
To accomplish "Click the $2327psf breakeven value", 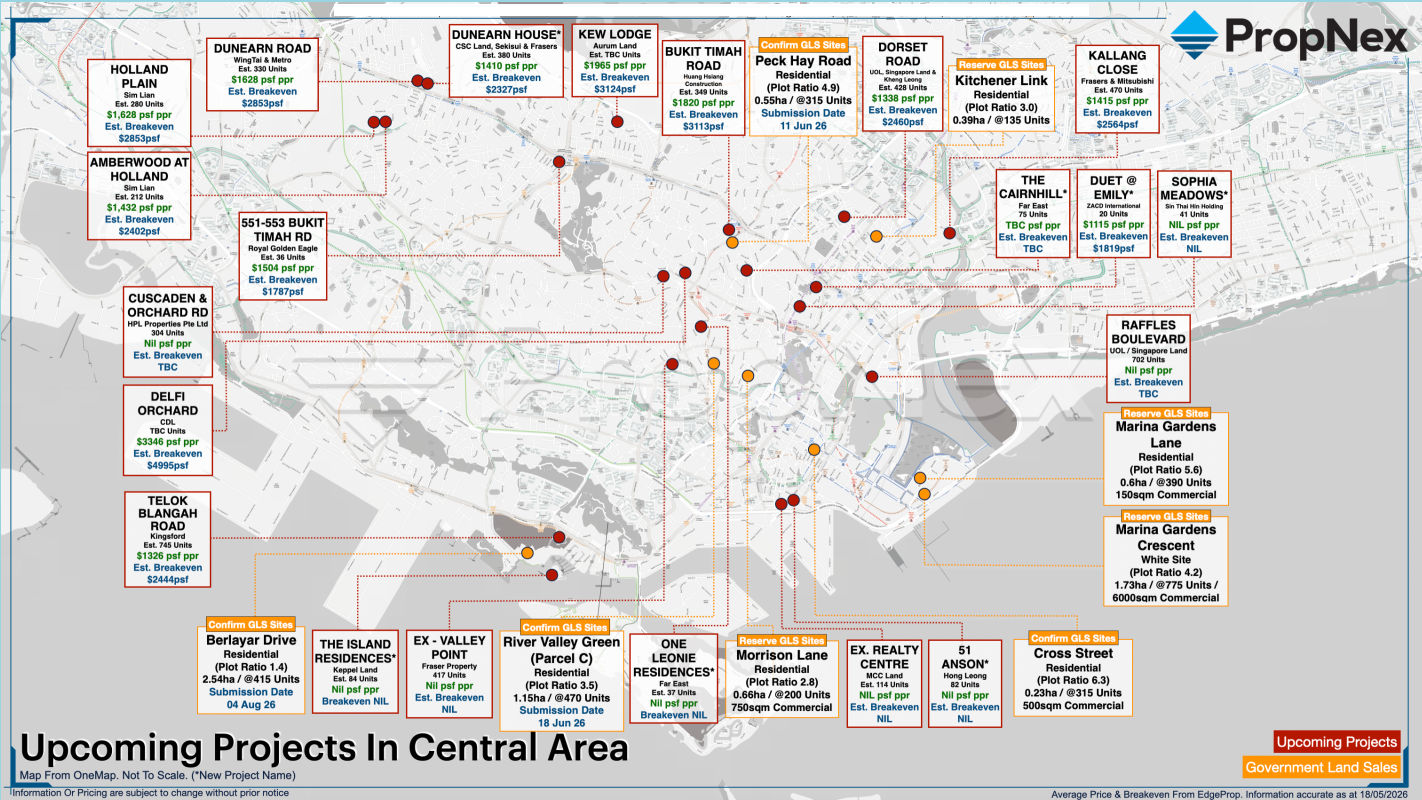I will pyautogui.click(x=505, y=90).
